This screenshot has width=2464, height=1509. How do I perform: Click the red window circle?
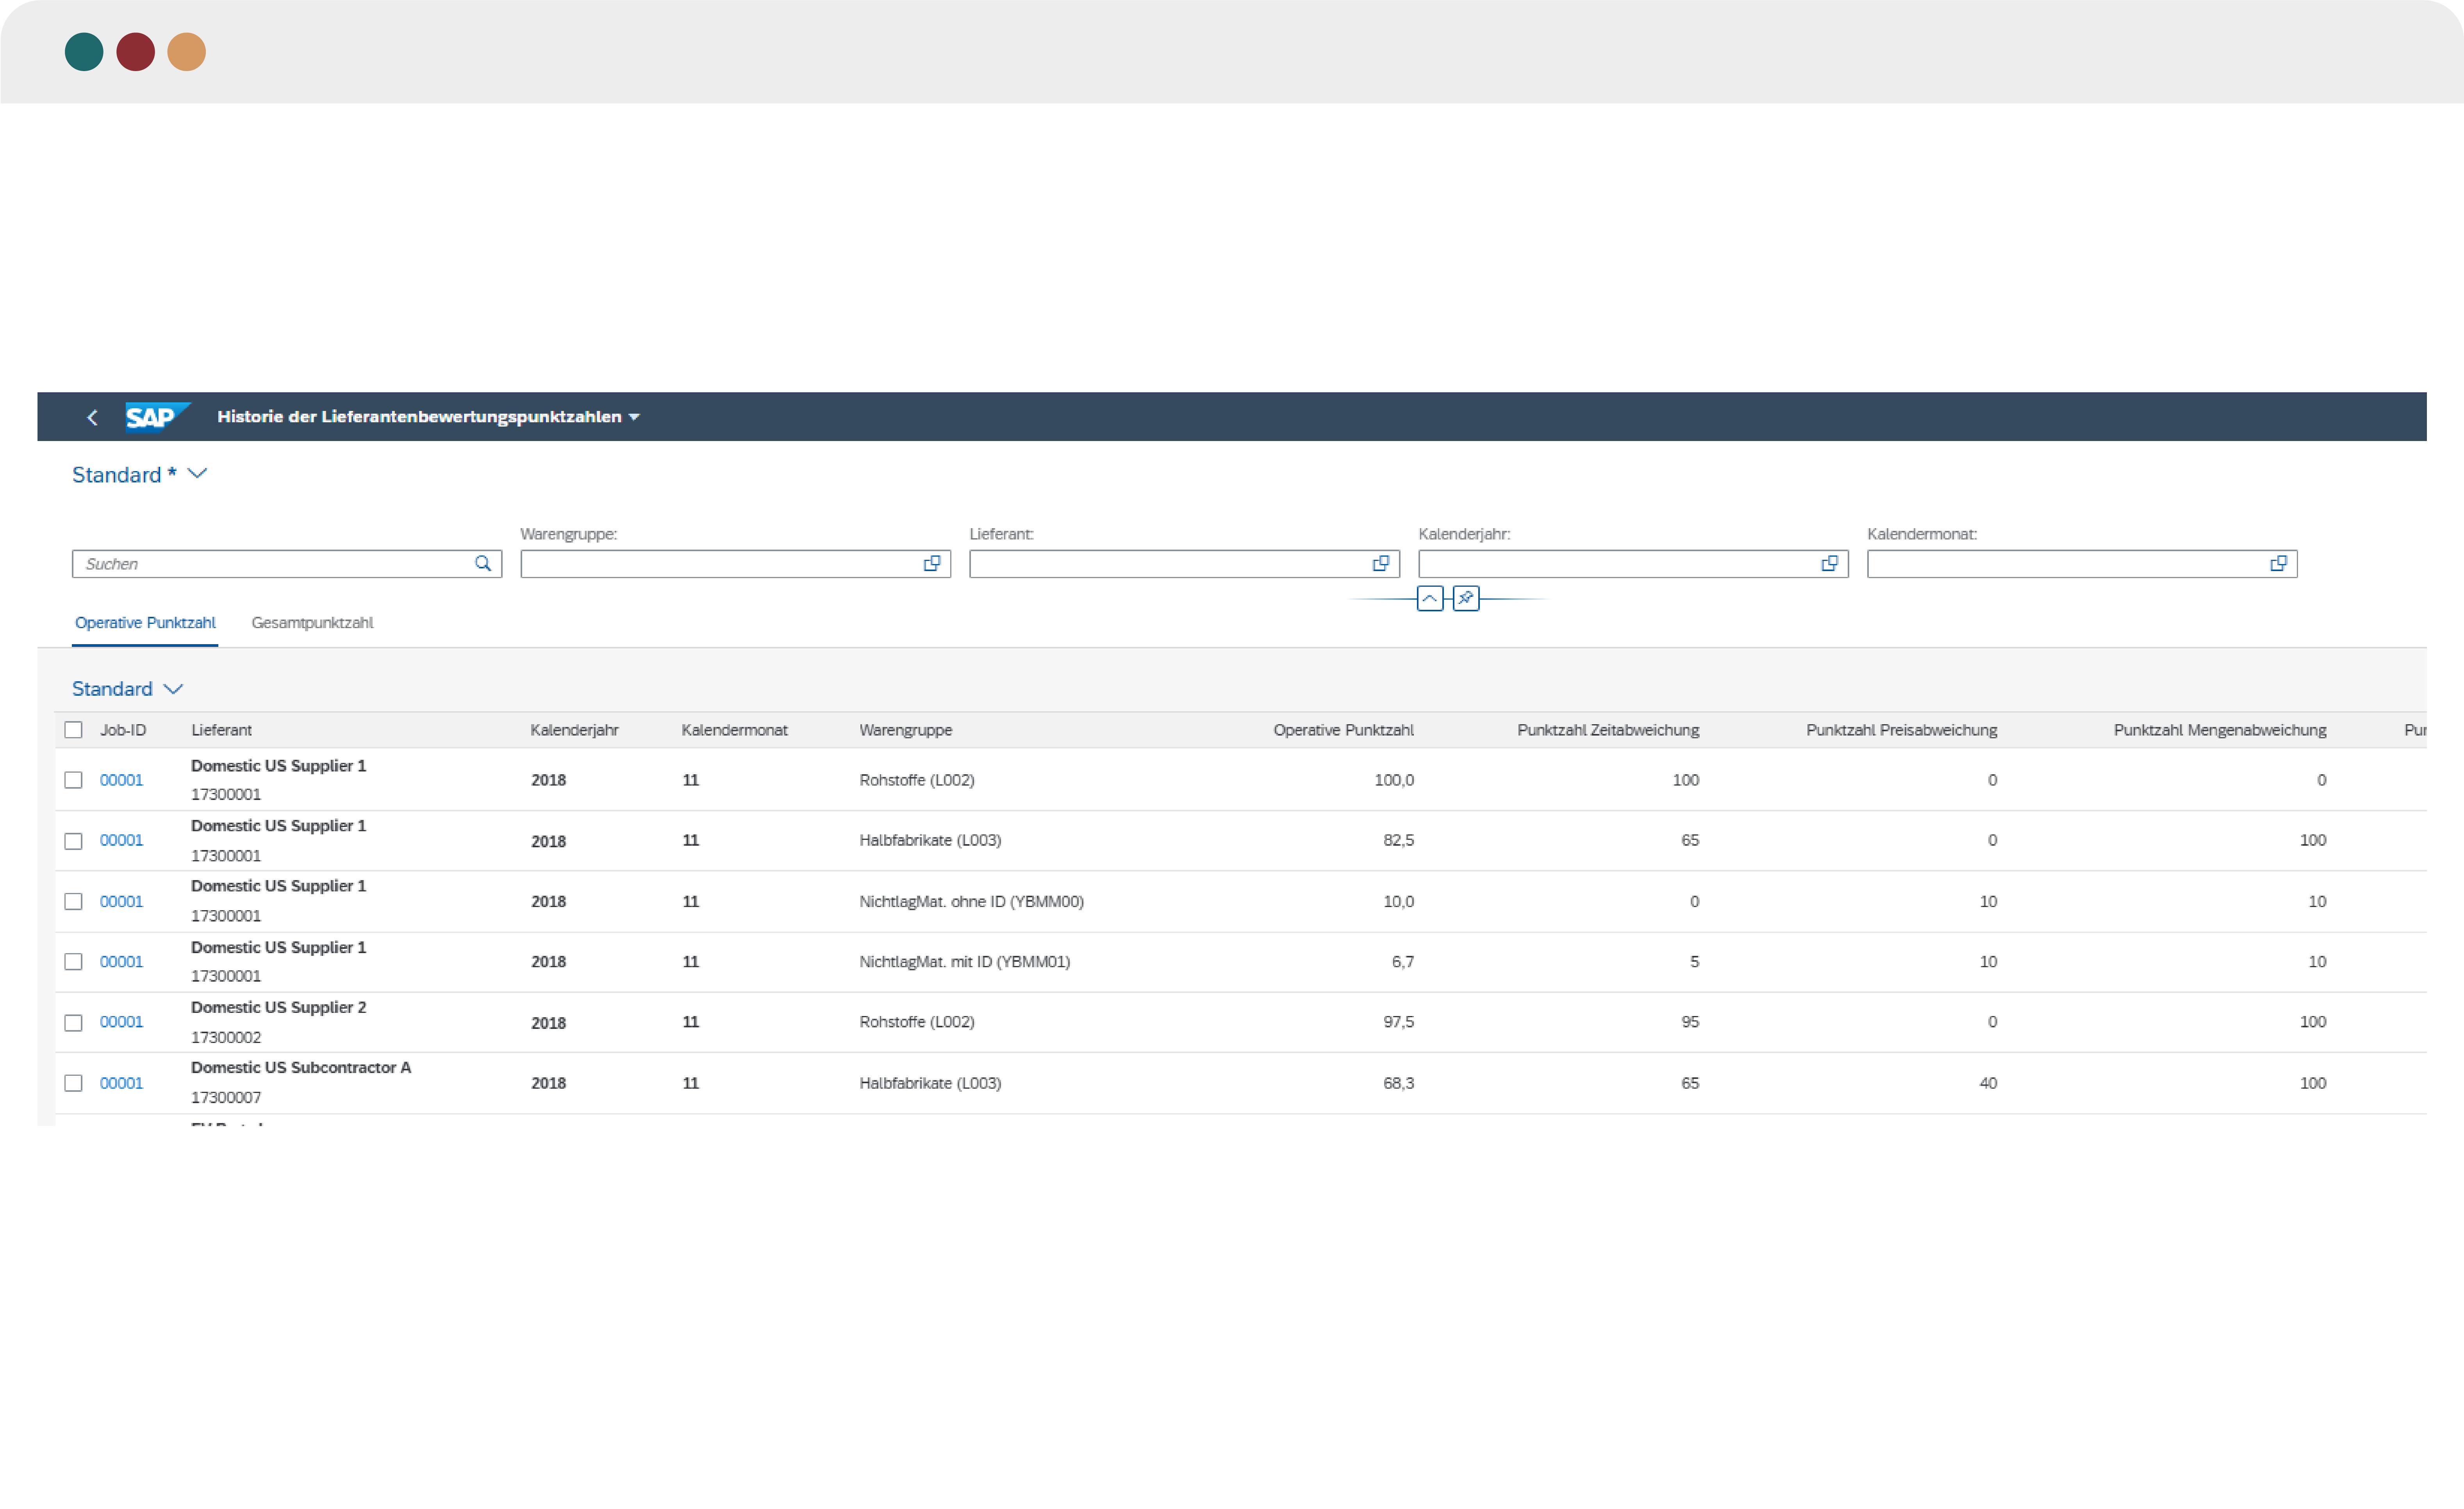(x=135, y=52)
